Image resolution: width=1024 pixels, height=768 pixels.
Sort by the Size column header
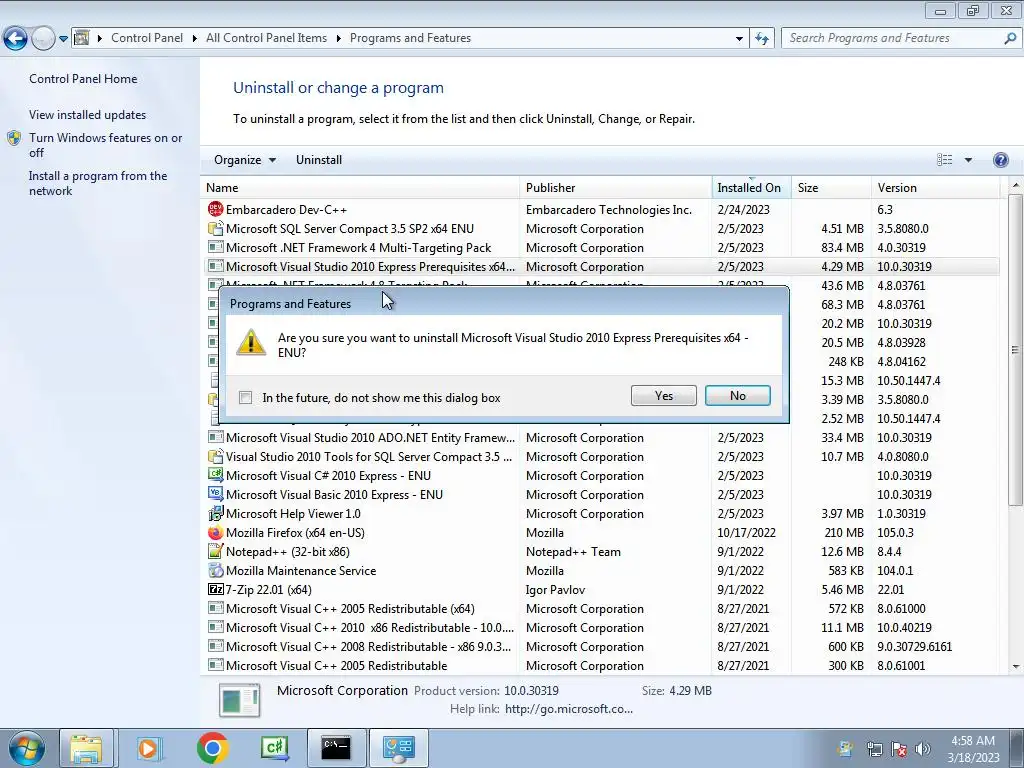click(x=831, y=187)
